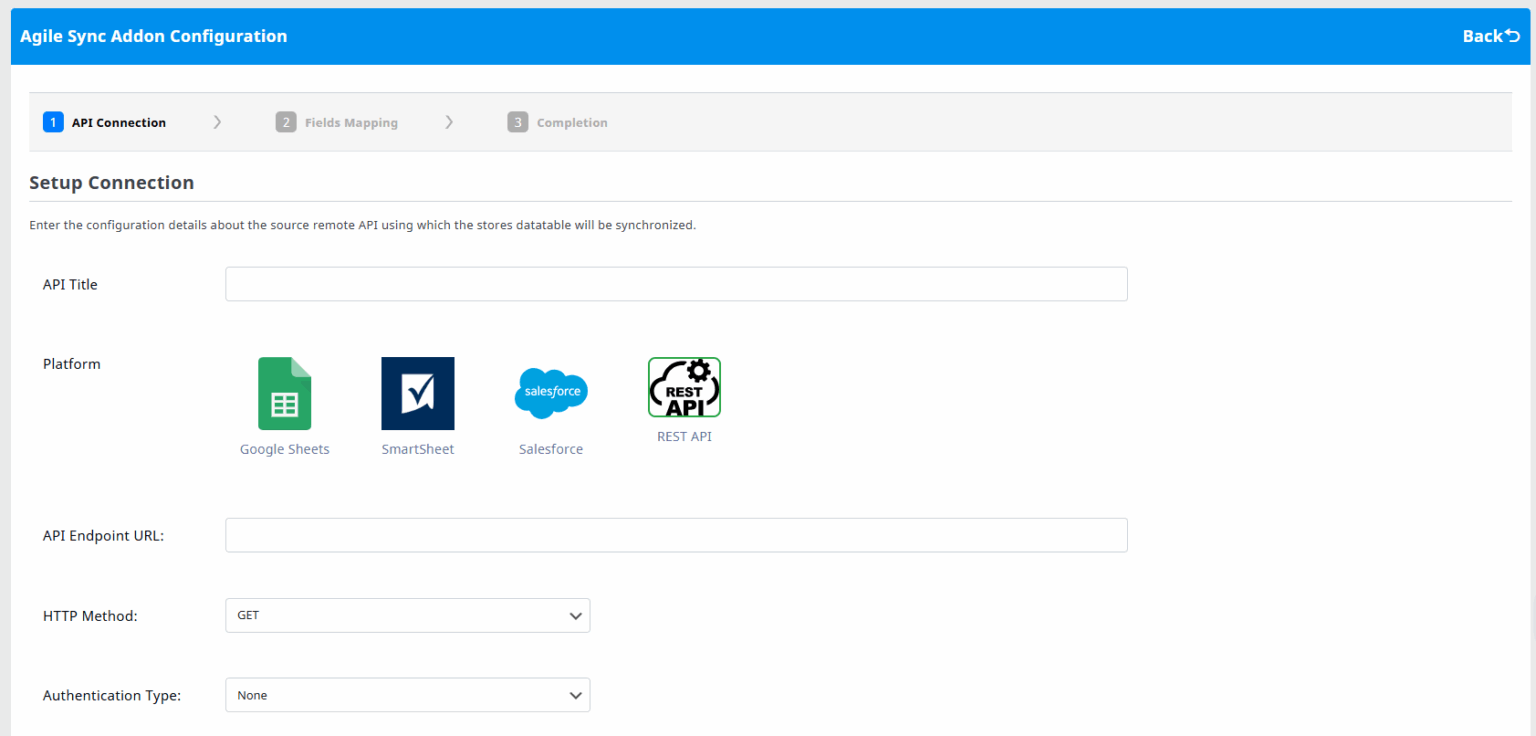Expand the Authentication Type dropdown

[x=407, y=695]
